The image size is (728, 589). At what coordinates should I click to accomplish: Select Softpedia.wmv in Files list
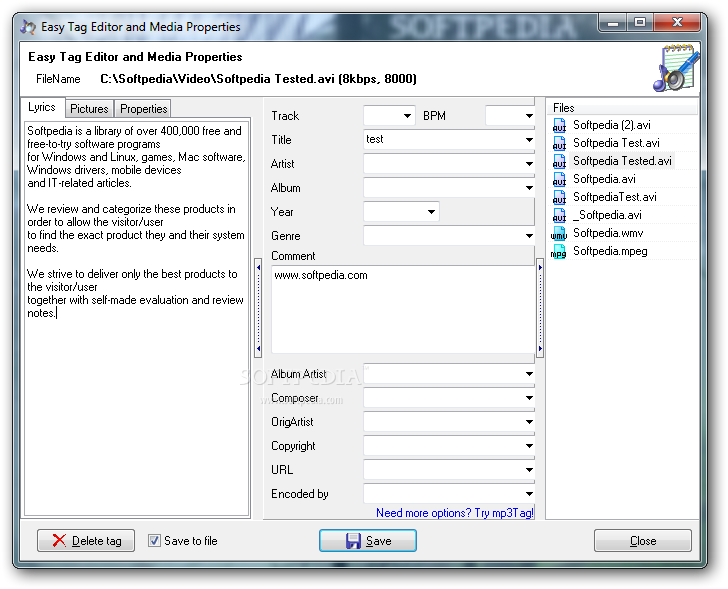point(608,233)
